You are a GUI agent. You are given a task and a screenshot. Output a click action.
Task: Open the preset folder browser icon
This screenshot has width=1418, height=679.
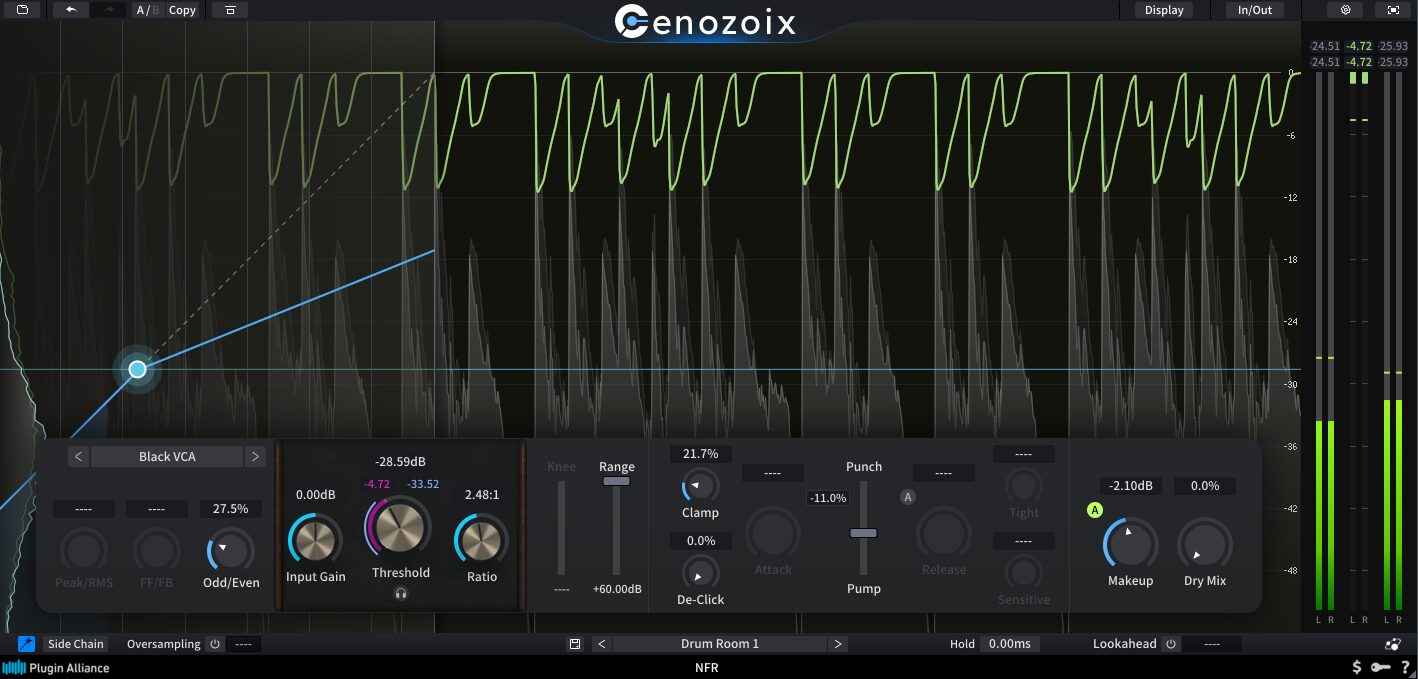click(x=23, y=10)
